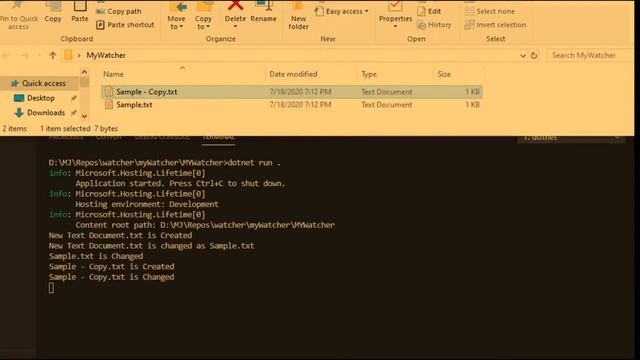Click MyWatcher in the address bar
Screen dimensions: 640x360
[106, 55]
